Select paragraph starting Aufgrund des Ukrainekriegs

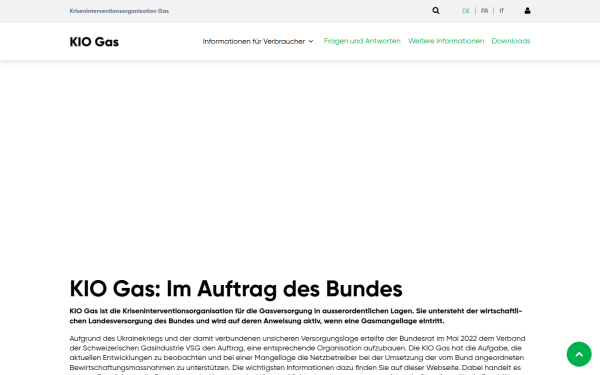[x=297, y=356]
